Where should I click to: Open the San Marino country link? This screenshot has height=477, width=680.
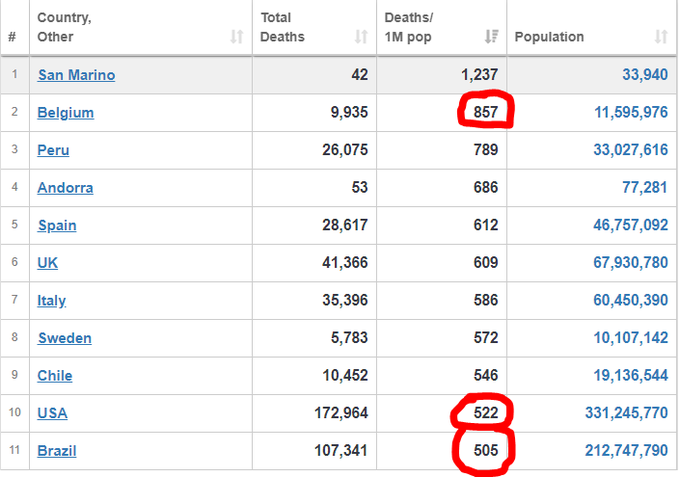pos(76,75)
